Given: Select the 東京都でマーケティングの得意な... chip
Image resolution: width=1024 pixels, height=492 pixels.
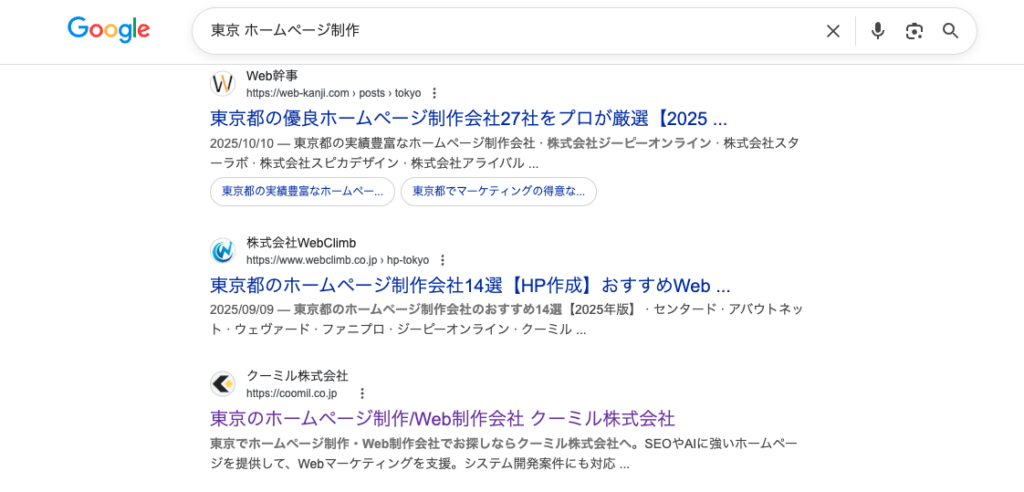Looking at the screenshot, I should click(x=498, y=191).
